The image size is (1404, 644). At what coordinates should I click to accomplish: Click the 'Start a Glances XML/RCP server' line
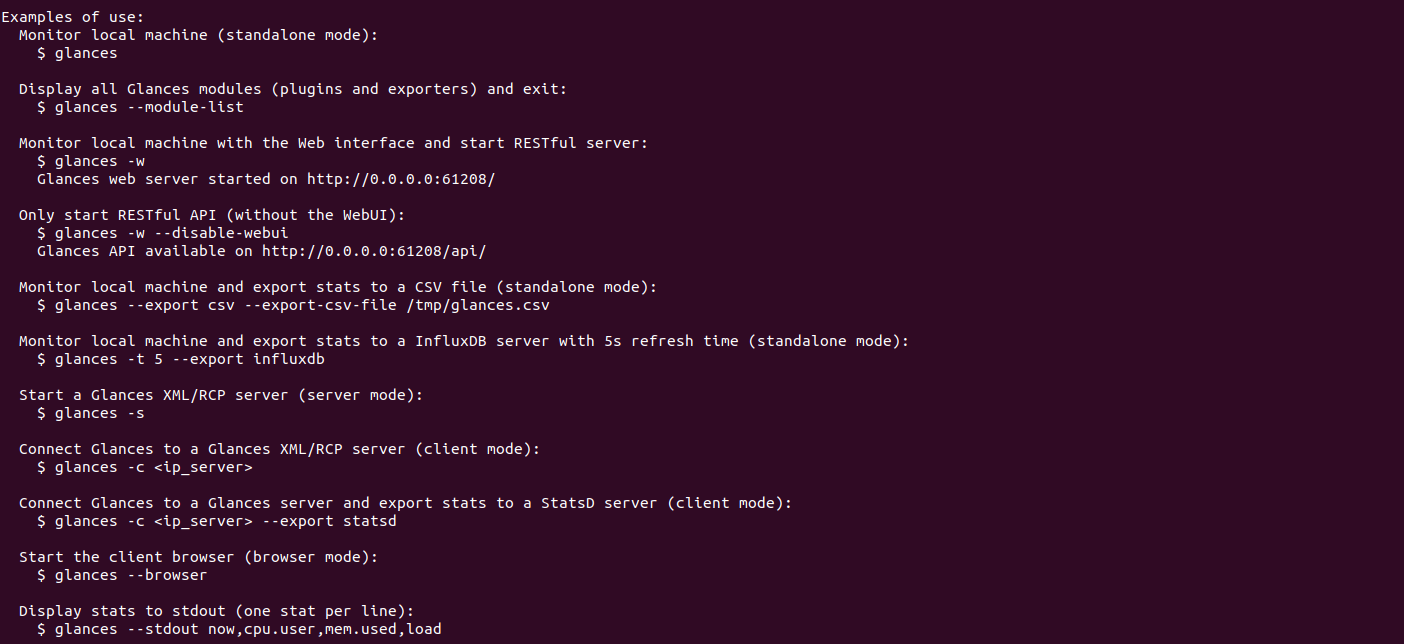tap(221, 395)
